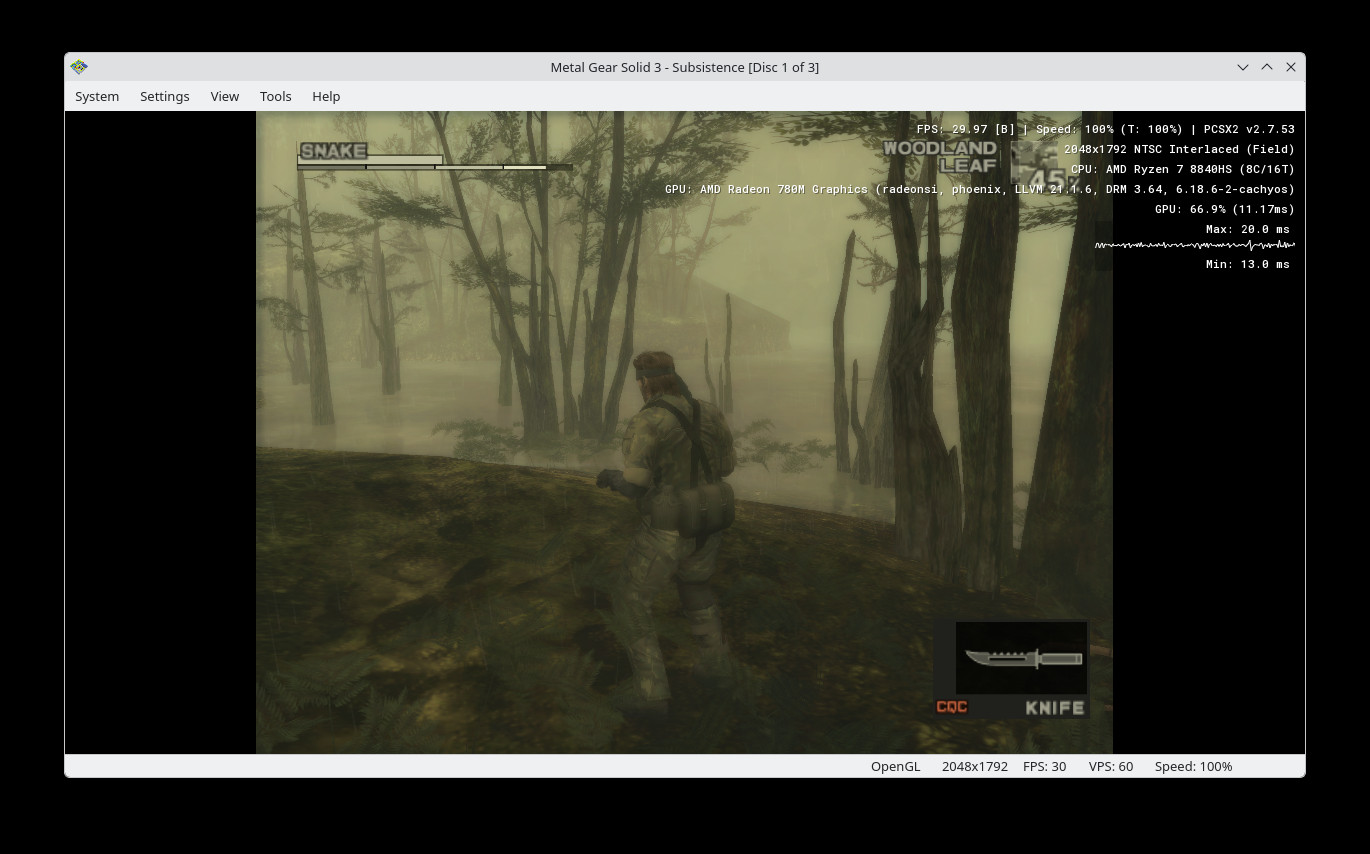Screen dimensions: 1370x854
Task: Click the 'Min: 13.0 ms' overlay text
Action: tap(1248, 264)
